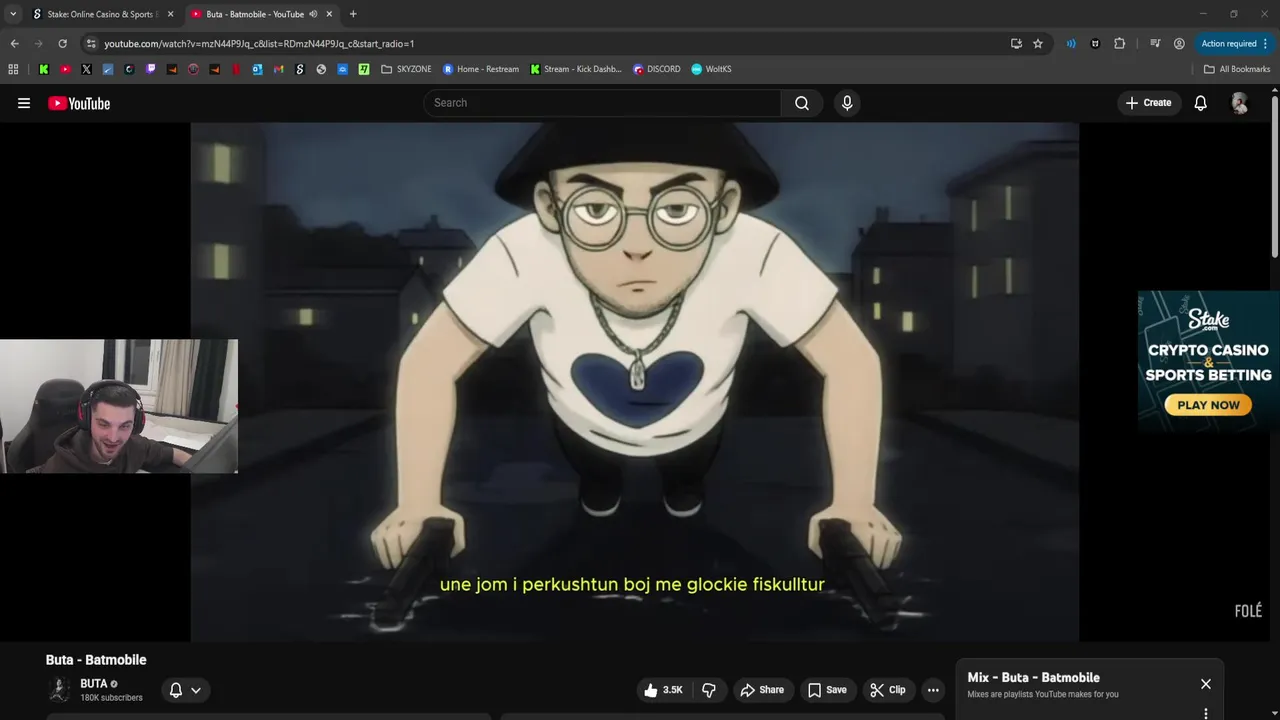1280x720 pixels.
Task: Click Stake PLAY NOW ad button
Action: [x=1208, y=405]
